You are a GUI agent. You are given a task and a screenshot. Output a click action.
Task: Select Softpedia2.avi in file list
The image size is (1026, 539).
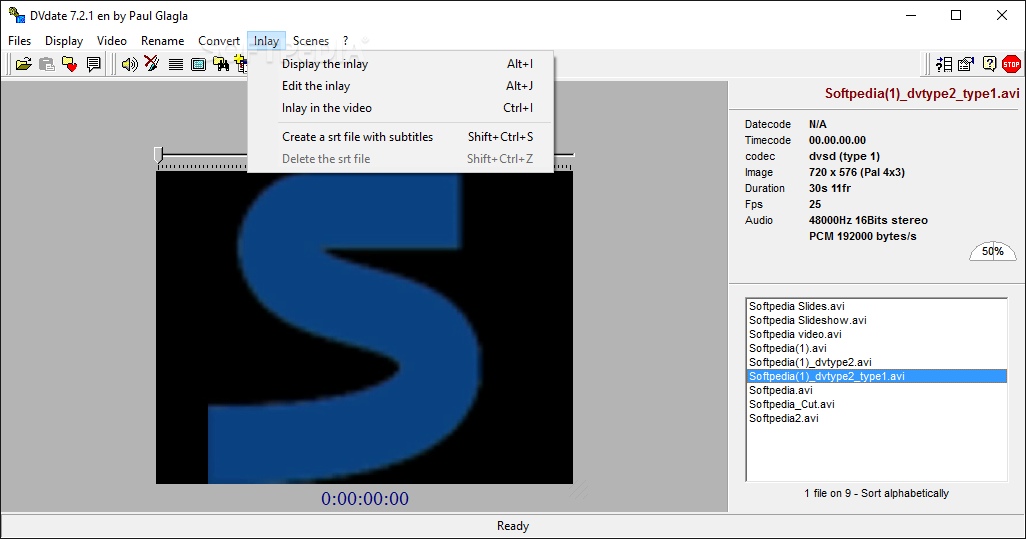pos(876,419)
